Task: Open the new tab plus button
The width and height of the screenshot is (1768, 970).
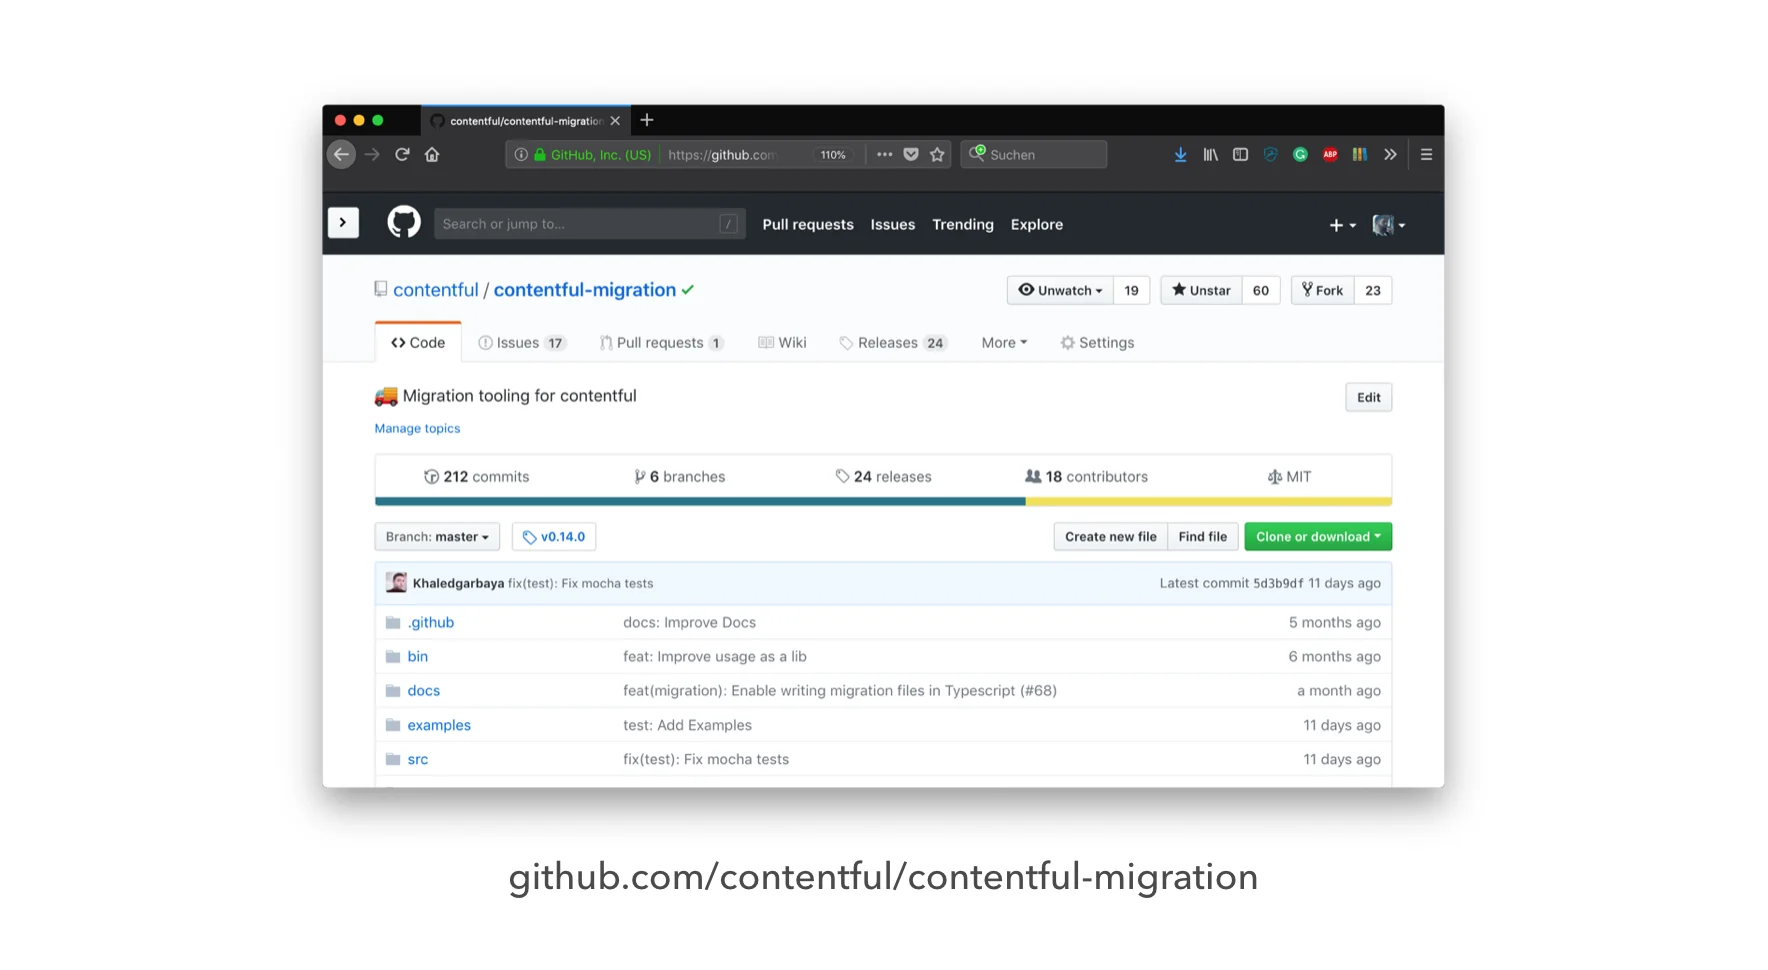Action: click(x=647, y=120)
